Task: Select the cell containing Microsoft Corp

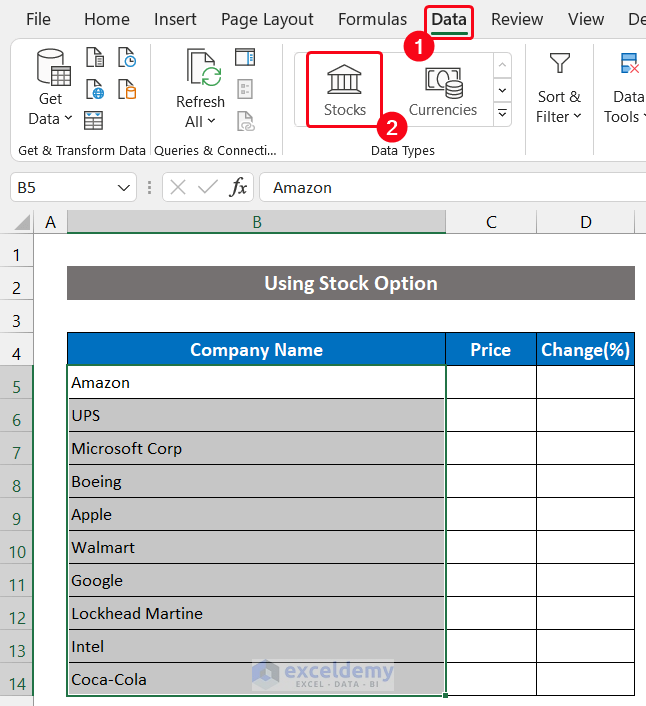Action: 256,448
